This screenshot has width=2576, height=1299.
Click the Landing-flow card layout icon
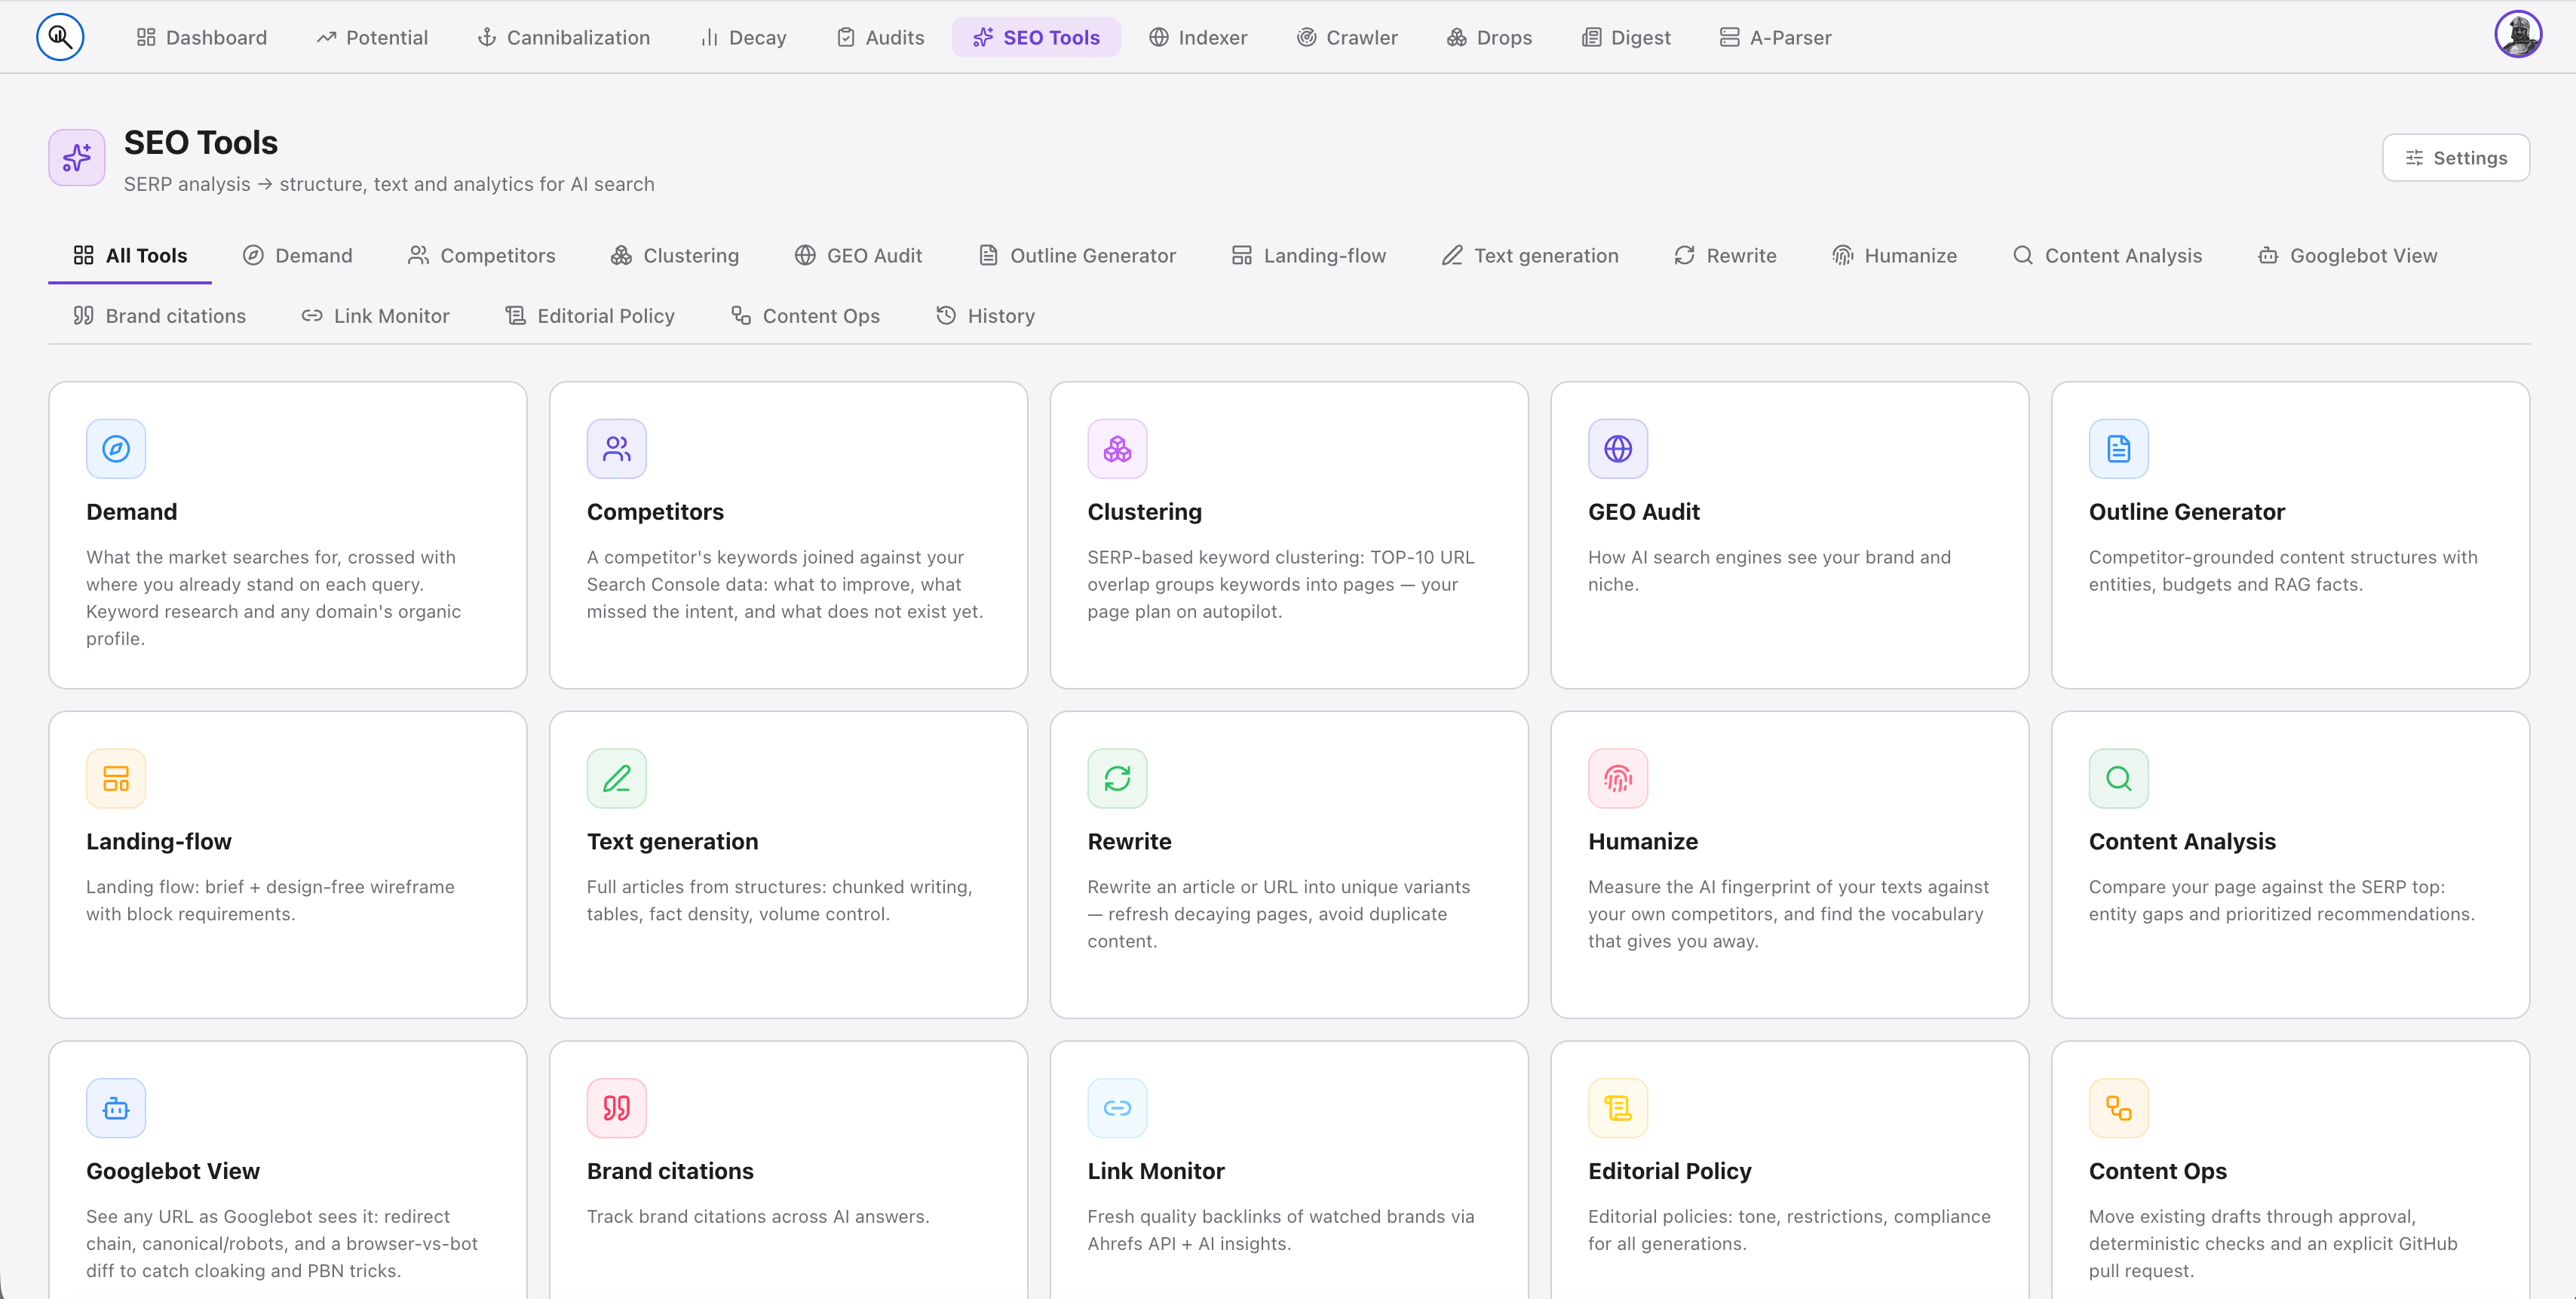click(116, 778)
